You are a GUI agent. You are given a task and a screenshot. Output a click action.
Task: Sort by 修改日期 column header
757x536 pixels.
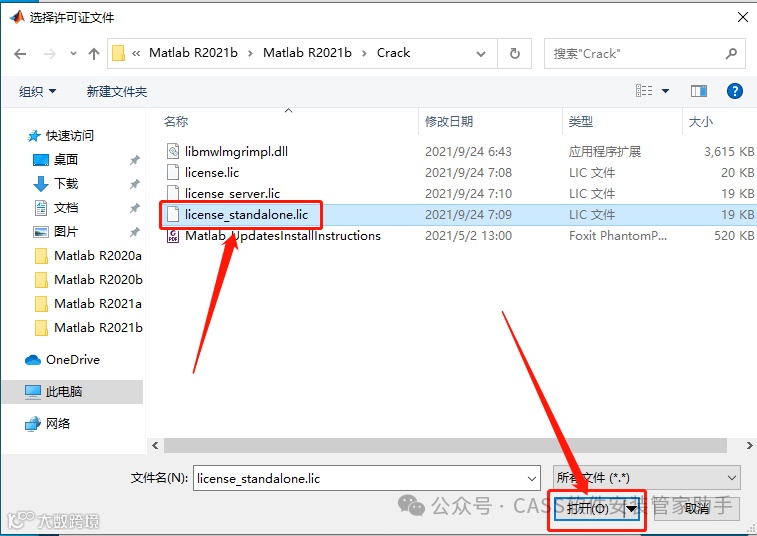(x=449, y=121)
